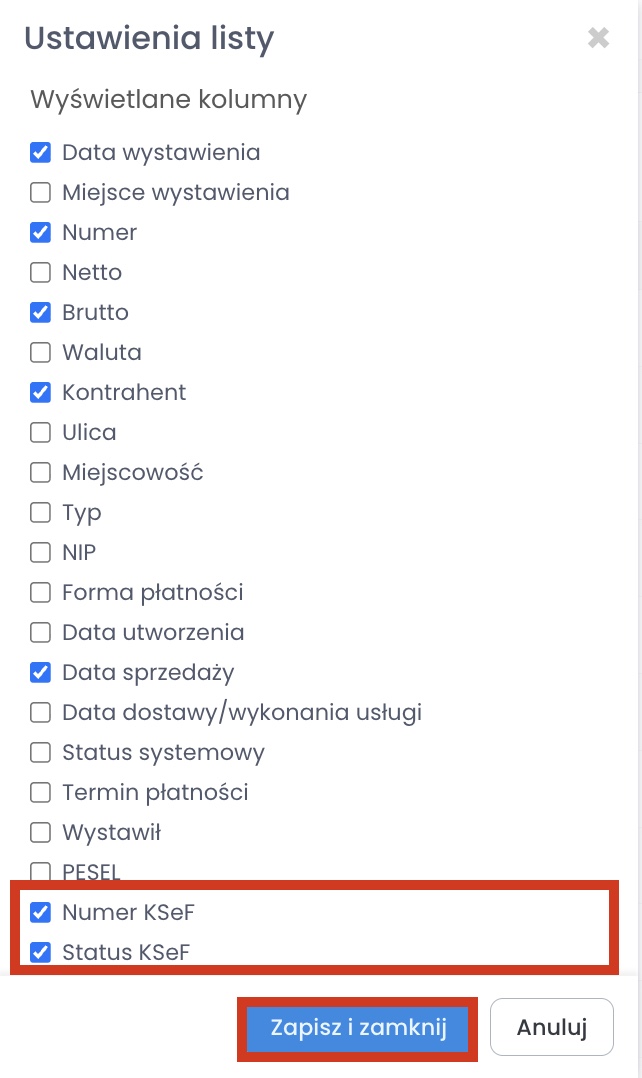Check the Termin płatności option
The width and height of the screenshot is (642, 1078).
[x=41, y=793]
